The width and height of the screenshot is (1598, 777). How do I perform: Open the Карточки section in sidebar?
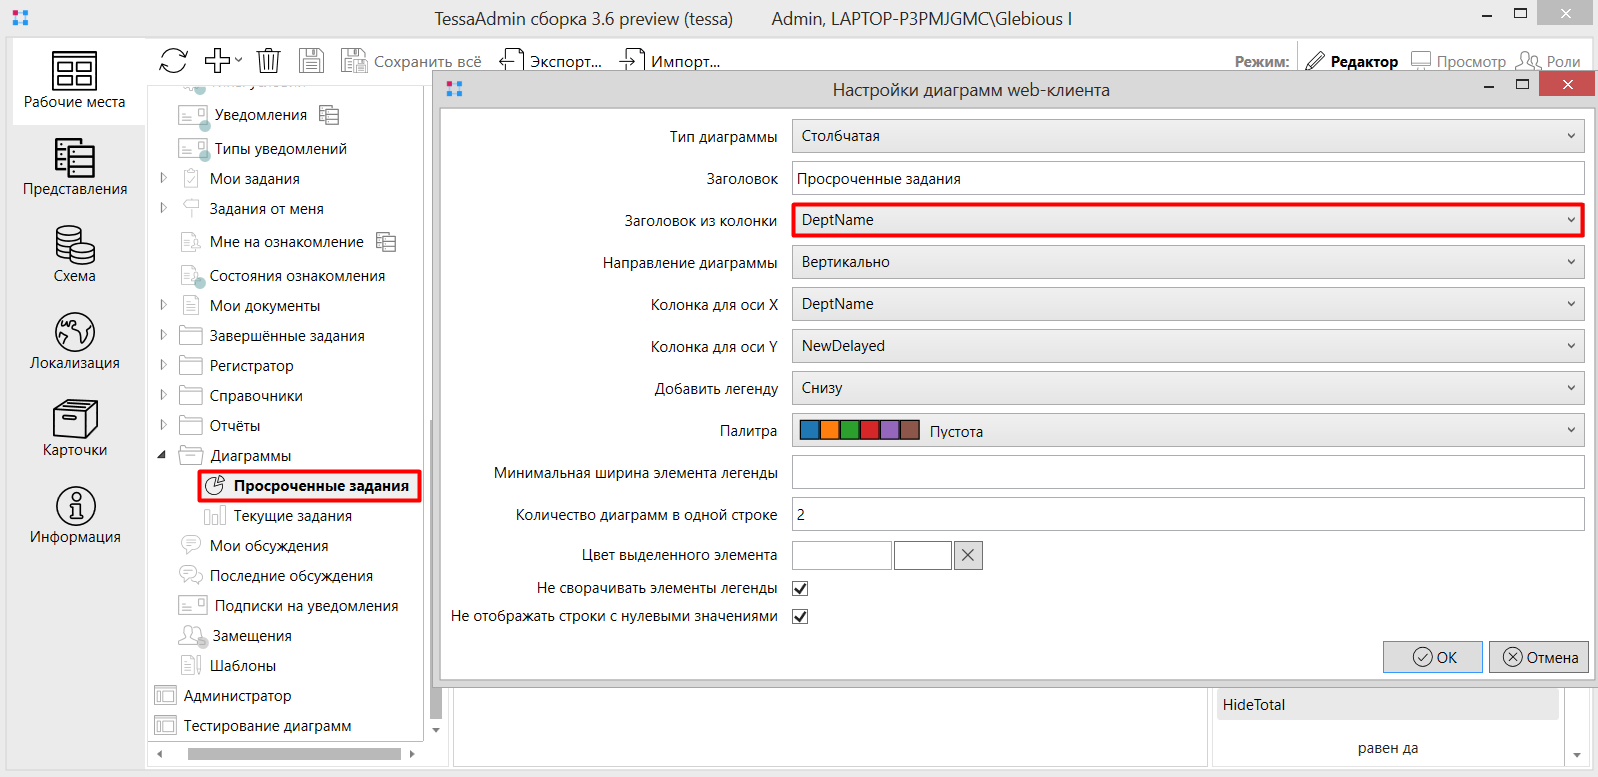click(x=75, y=427)
